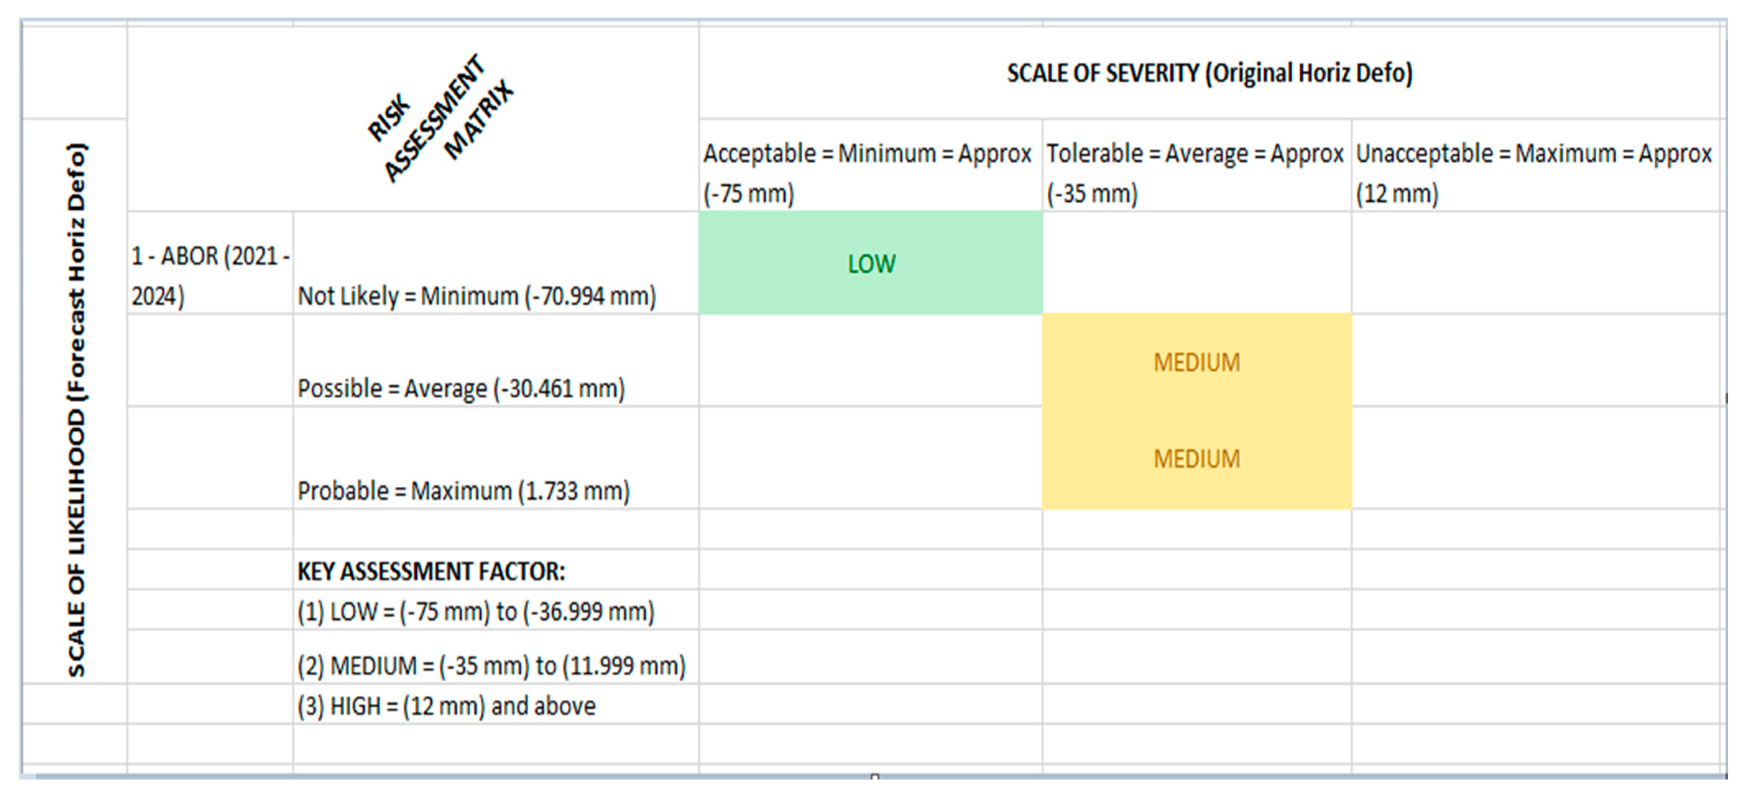Screen dimensions: 1742x794
Task: Click empty cell in Probable row under Unacceptable
Action: coord(1536,459)
